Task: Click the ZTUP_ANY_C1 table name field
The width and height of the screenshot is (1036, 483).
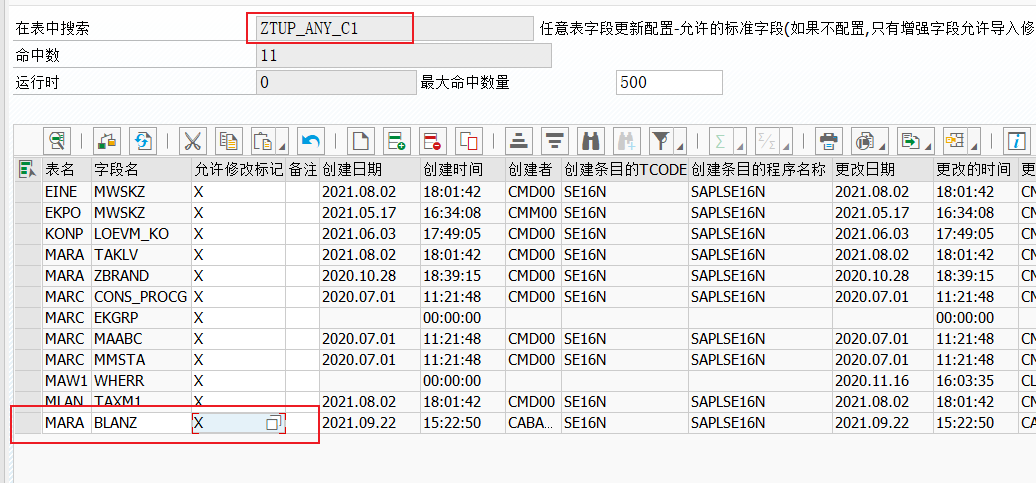Action: 394,28
